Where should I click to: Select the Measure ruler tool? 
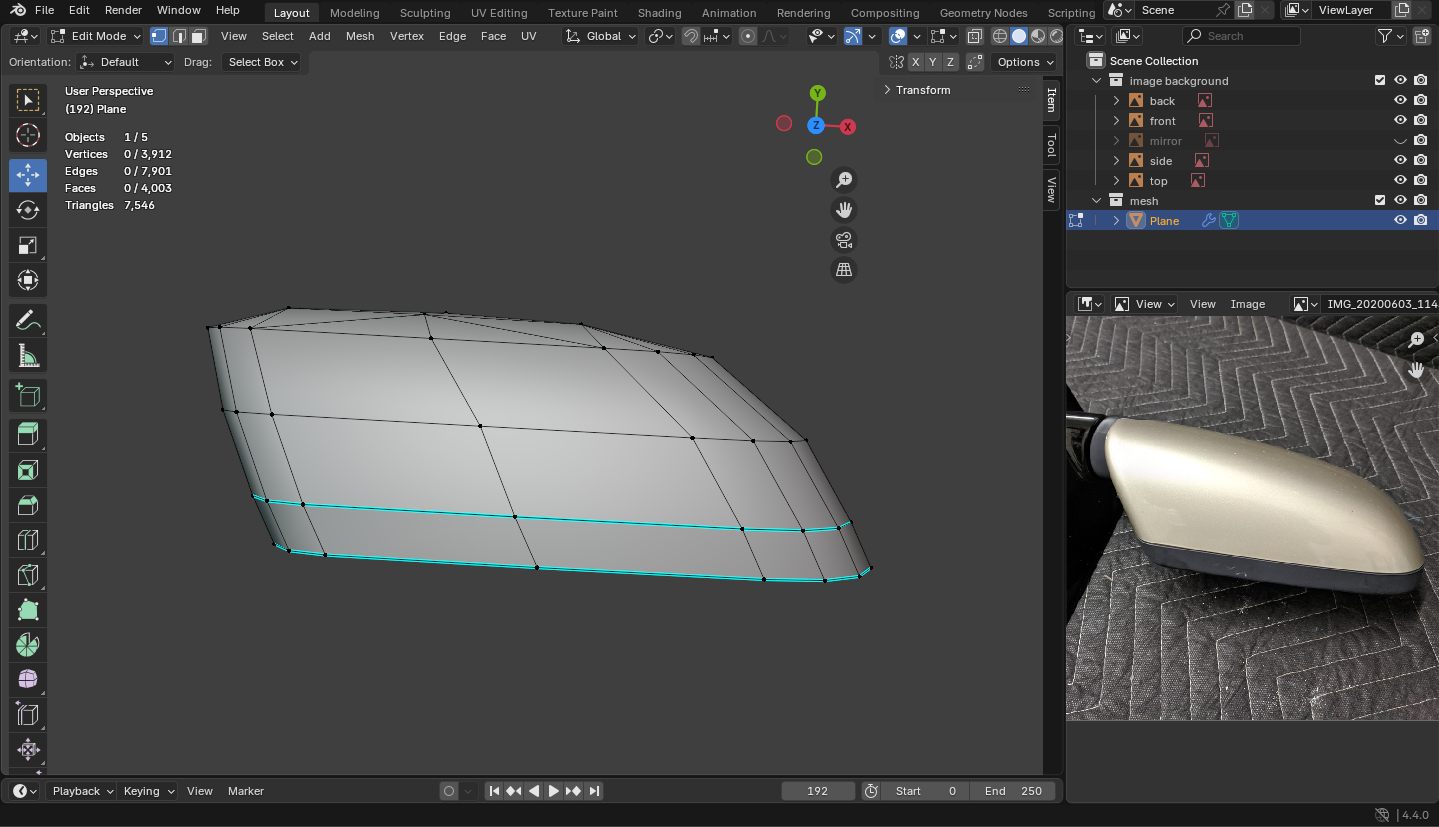[28, 356]
